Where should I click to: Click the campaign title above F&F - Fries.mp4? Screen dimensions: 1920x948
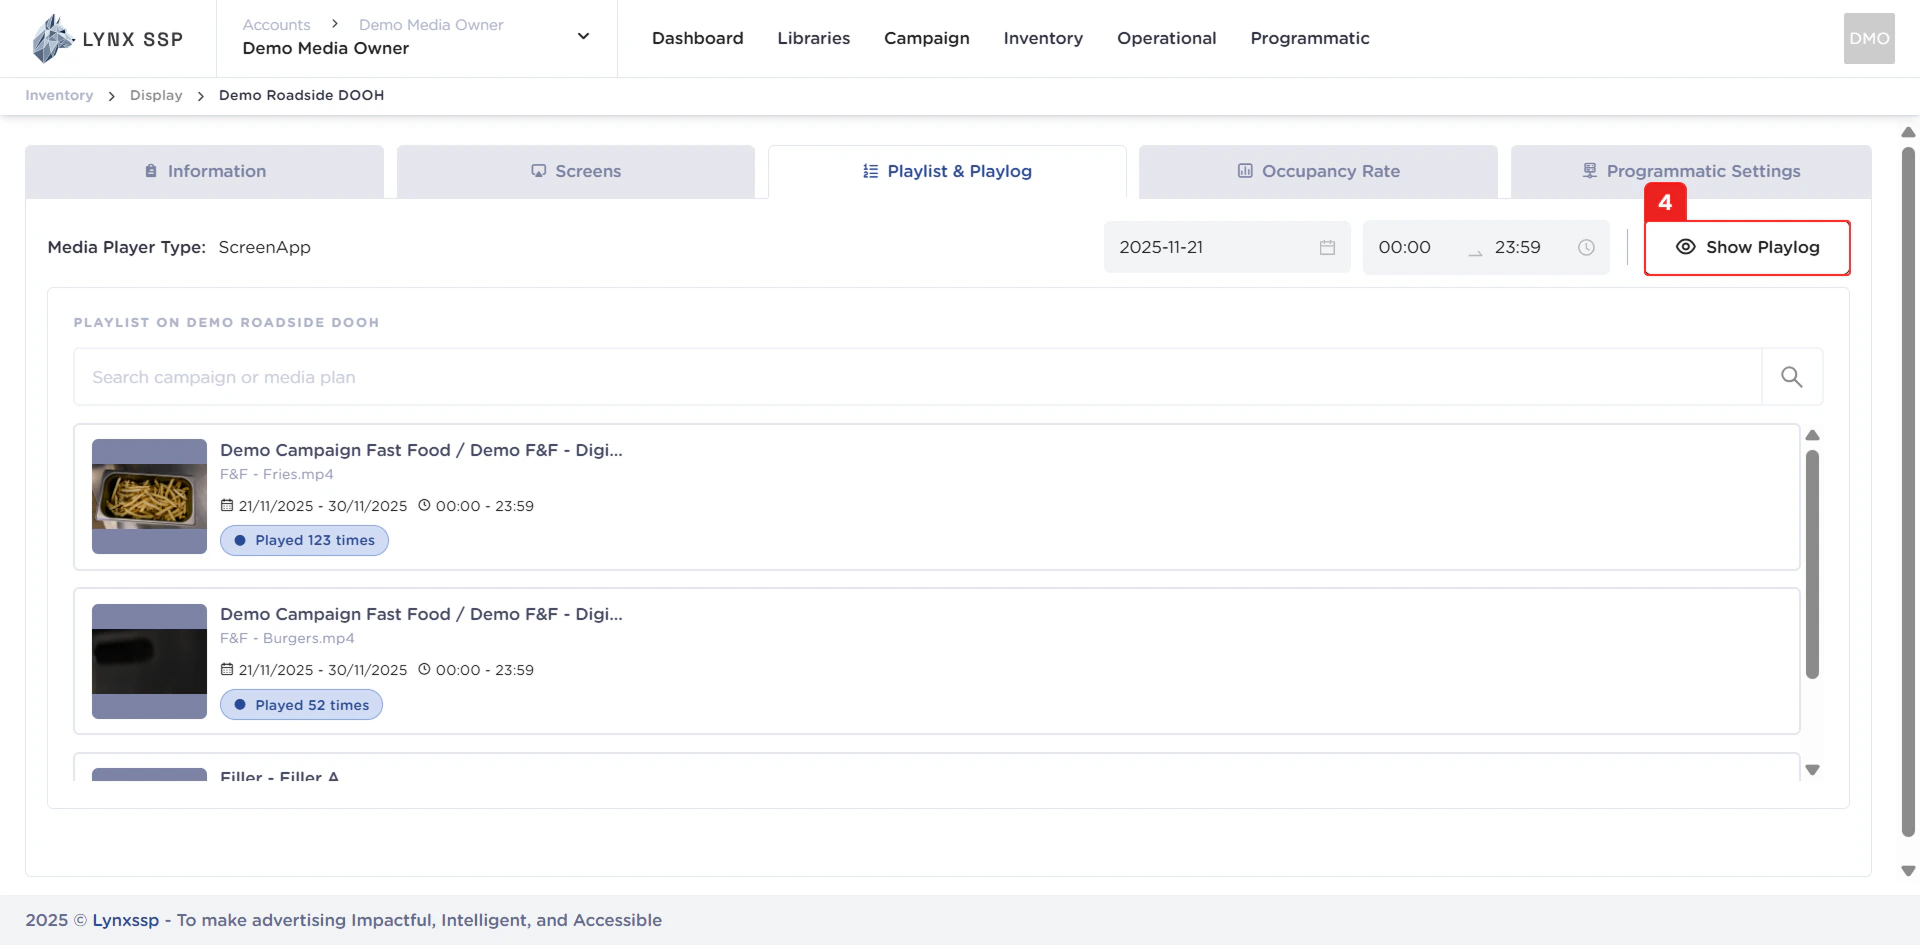[421, 450]
